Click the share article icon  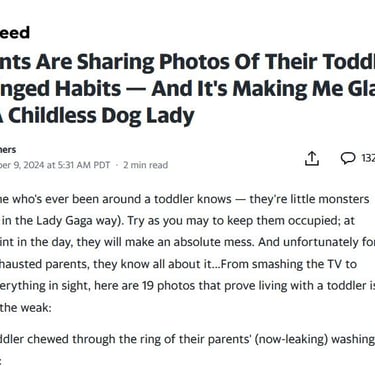[312, 159]
